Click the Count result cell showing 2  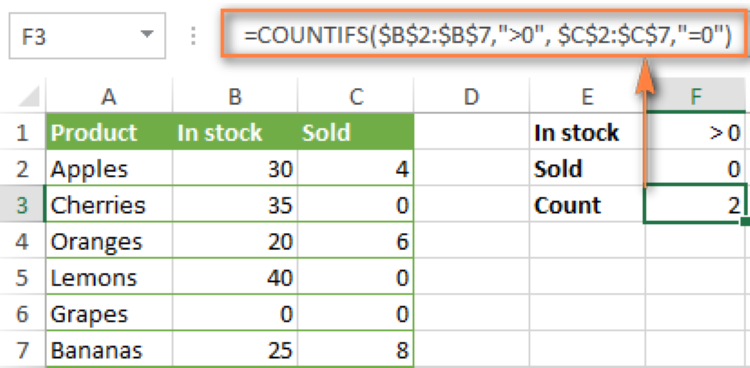[695, 204]
